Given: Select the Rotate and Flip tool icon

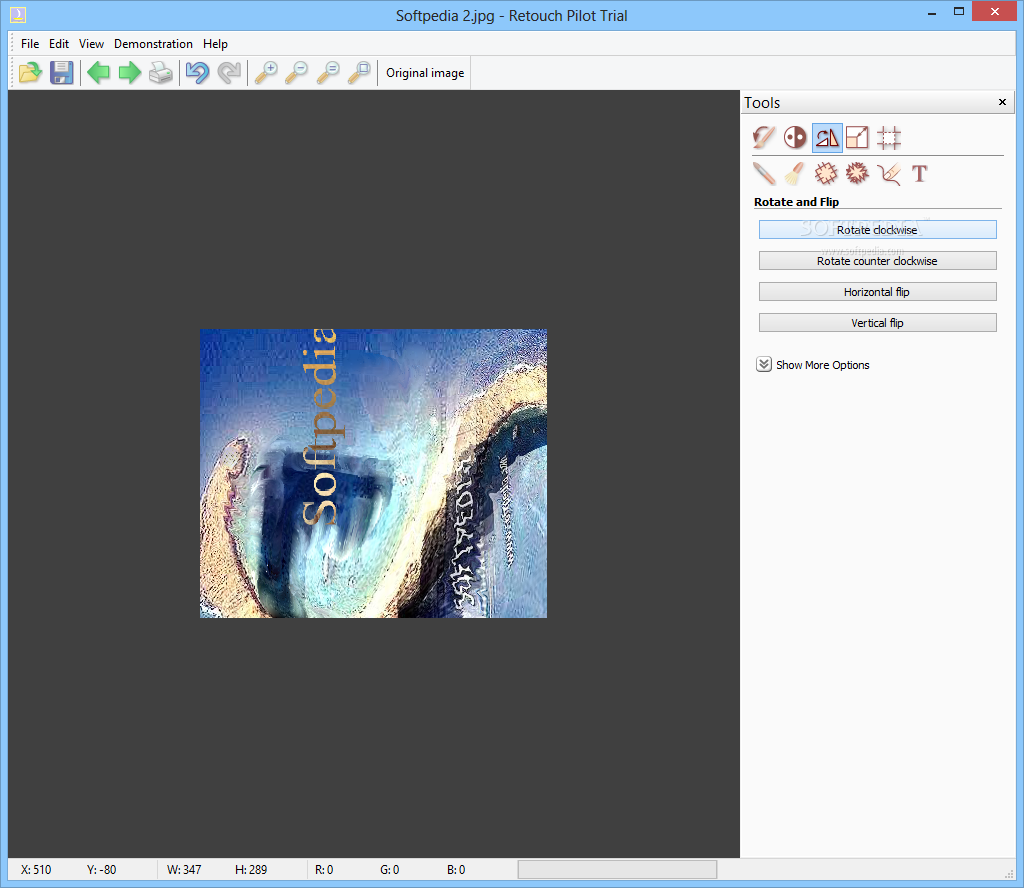Looking at the screenshot, I should pos(827,138).
